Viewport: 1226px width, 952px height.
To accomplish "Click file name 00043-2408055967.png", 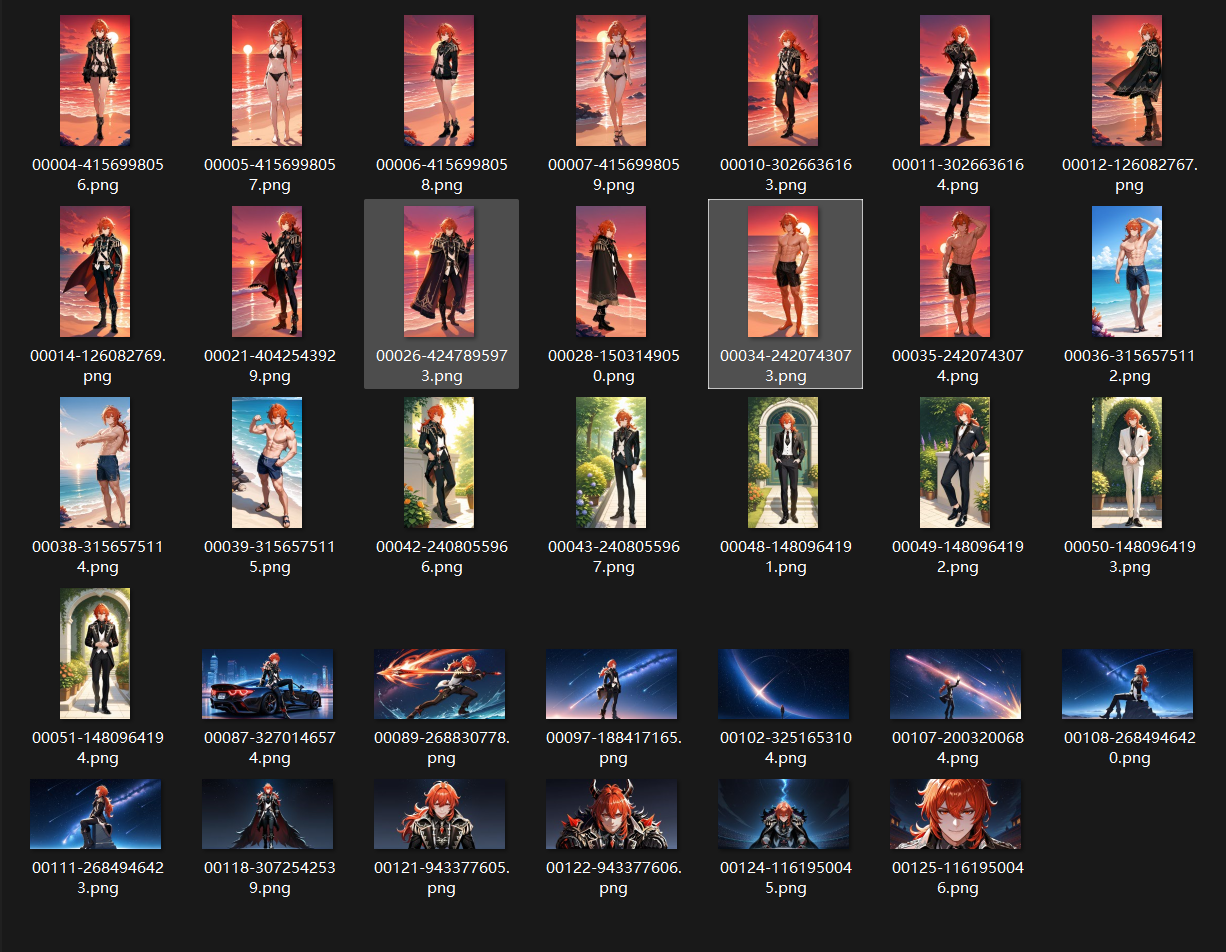I will (x=613, y=557).
